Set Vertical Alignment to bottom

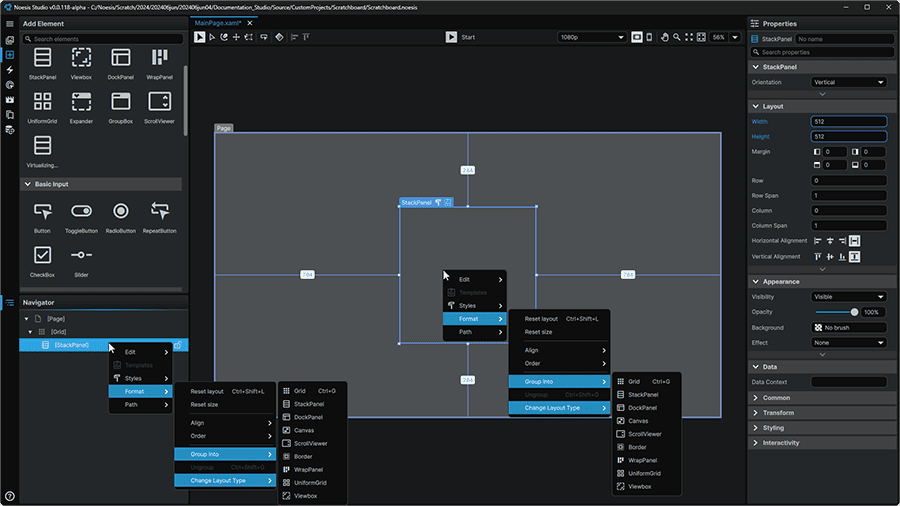(842, 256)
